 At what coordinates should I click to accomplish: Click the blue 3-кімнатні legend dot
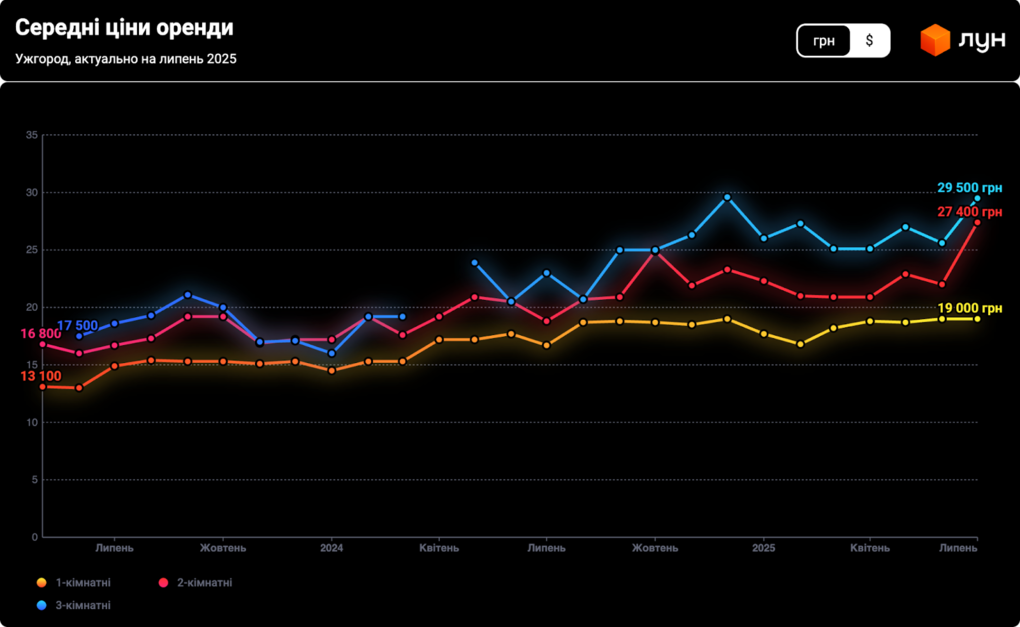click(41, 605)
